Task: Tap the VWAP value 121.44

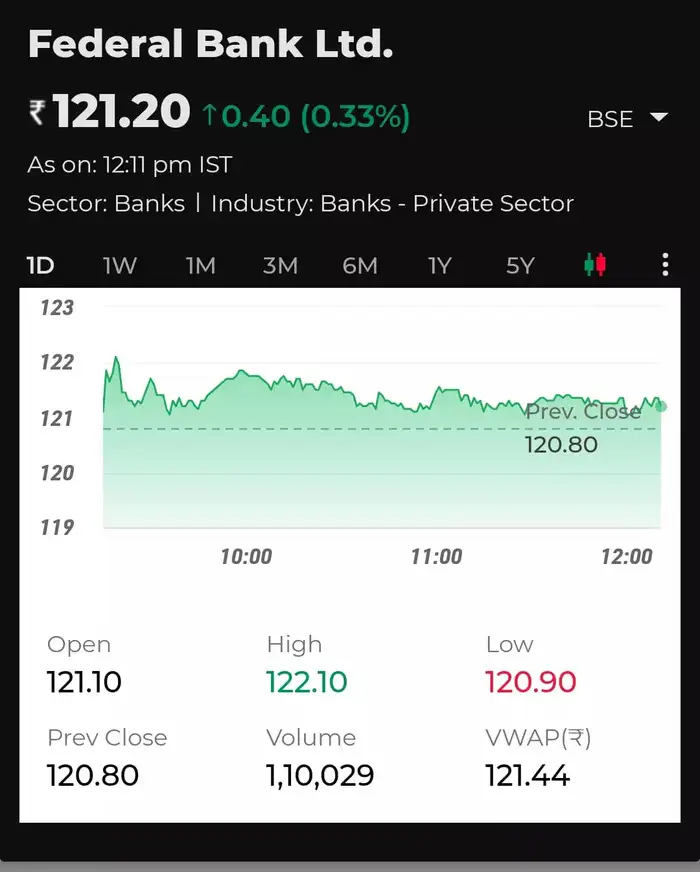Action: pyautogui.click(x=527, y=775)
